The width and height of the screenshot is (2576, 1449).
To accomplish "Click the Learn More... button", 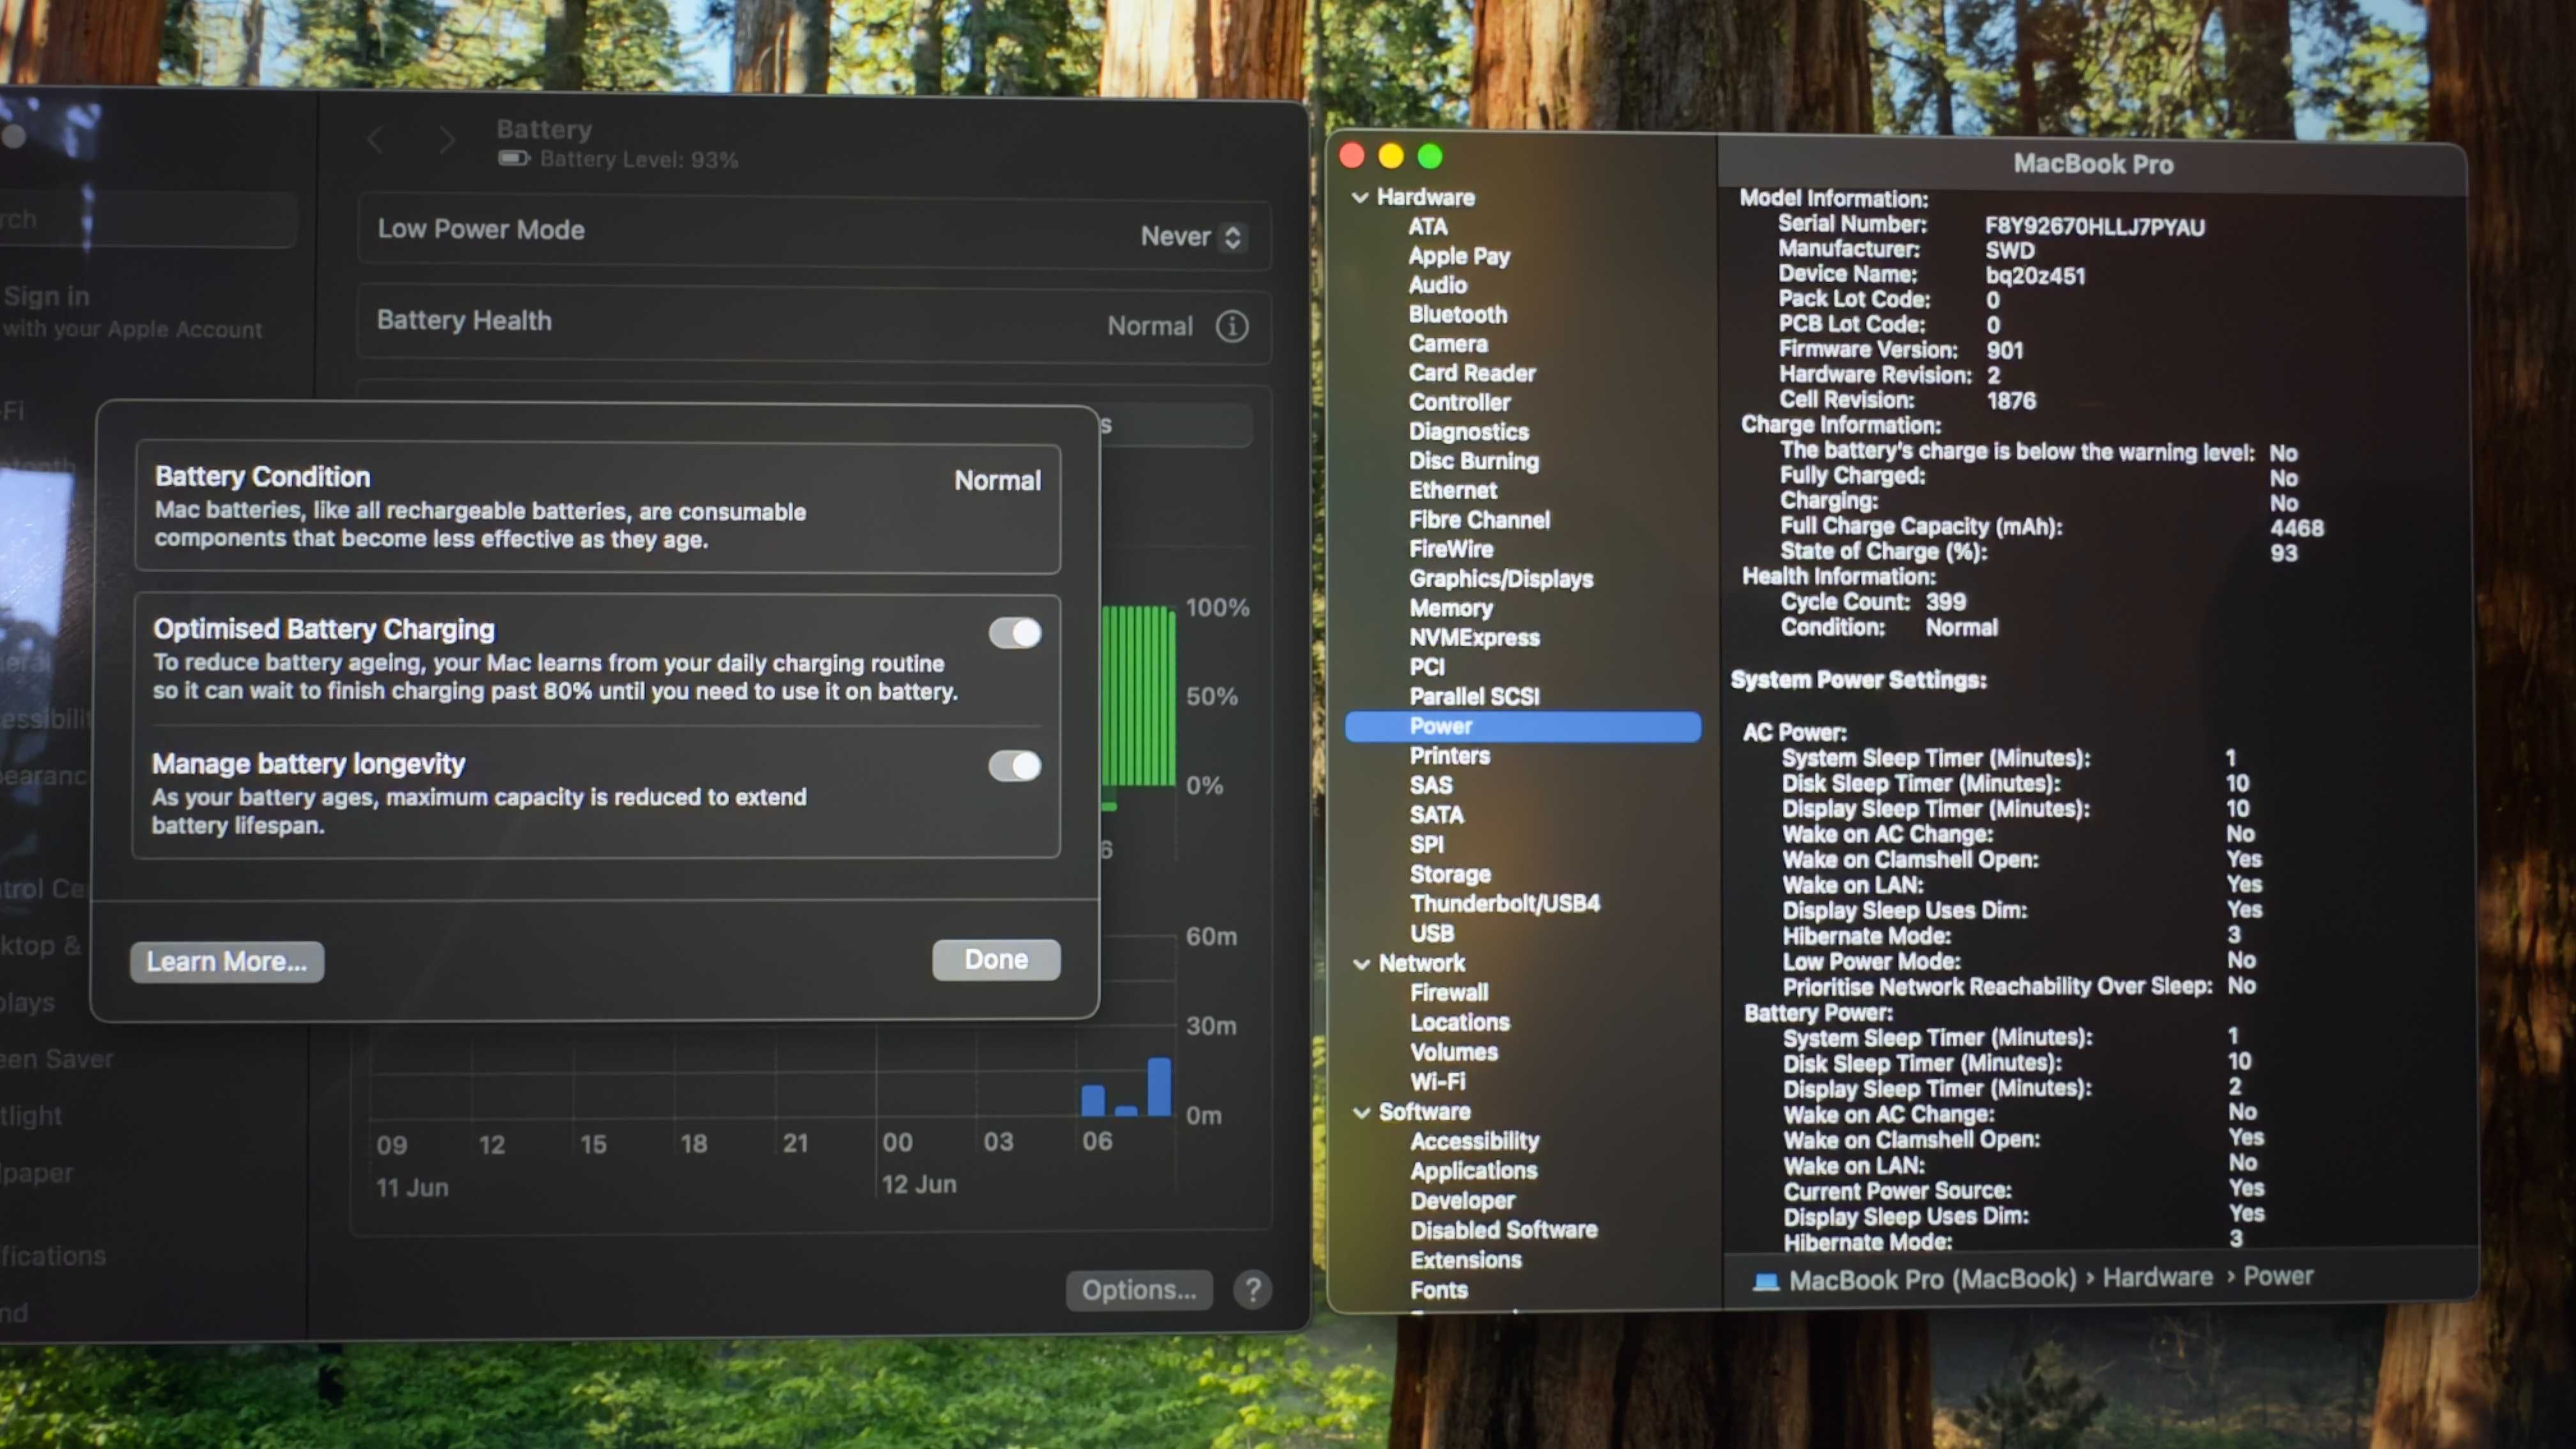I will (x=227, y=961).
